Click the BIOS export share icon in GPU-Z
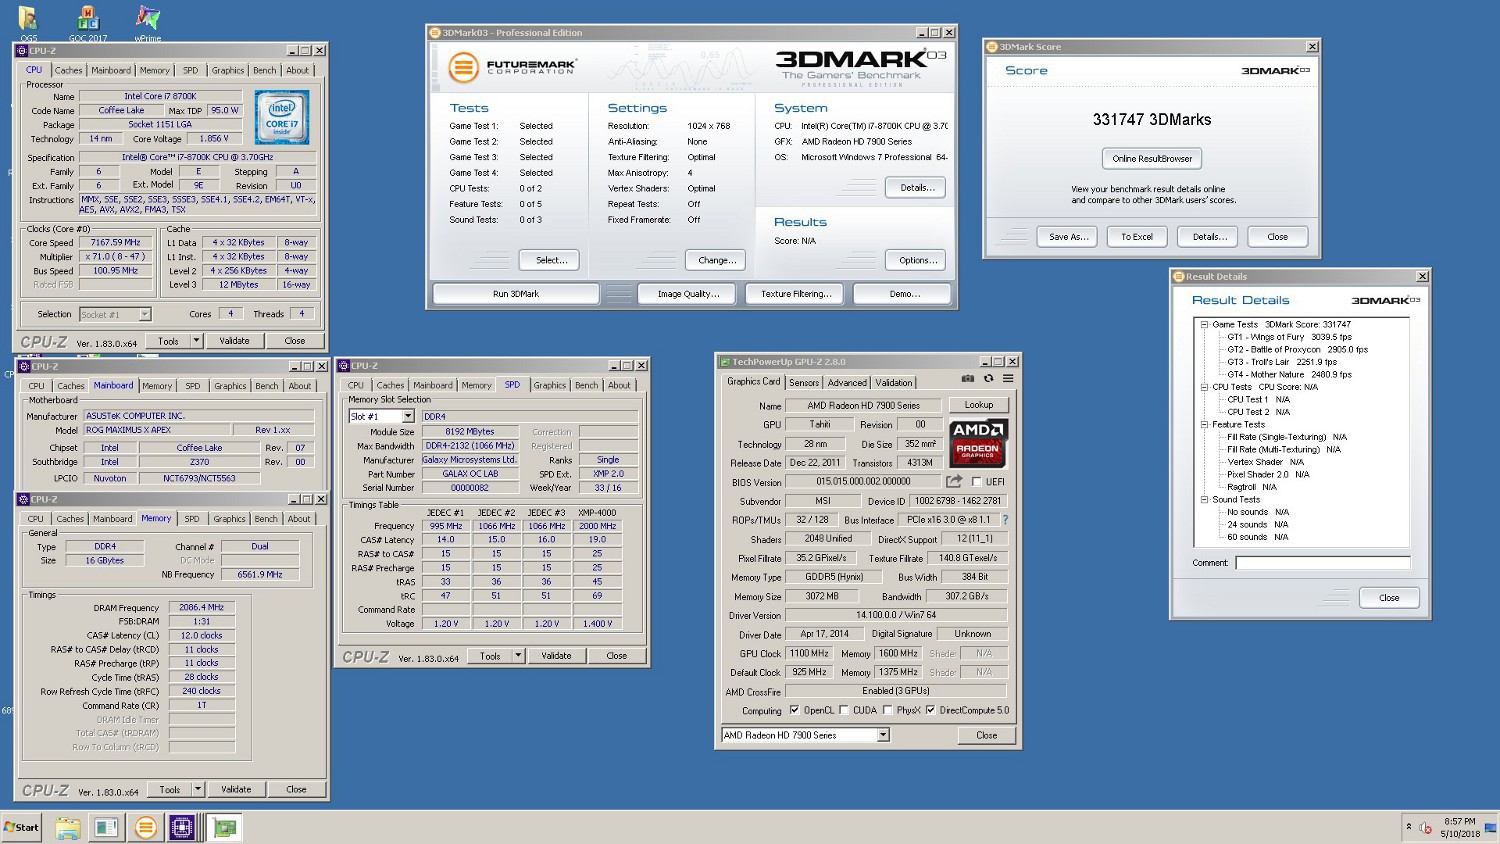Screen dimensions: 1500x844 click(954, 482)
